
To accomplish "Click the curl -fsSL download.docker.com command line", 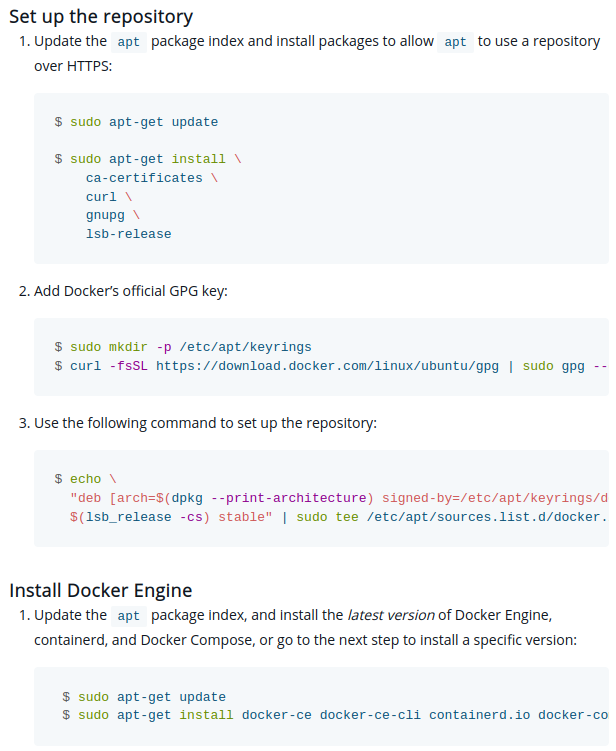I will click(331, 366).
